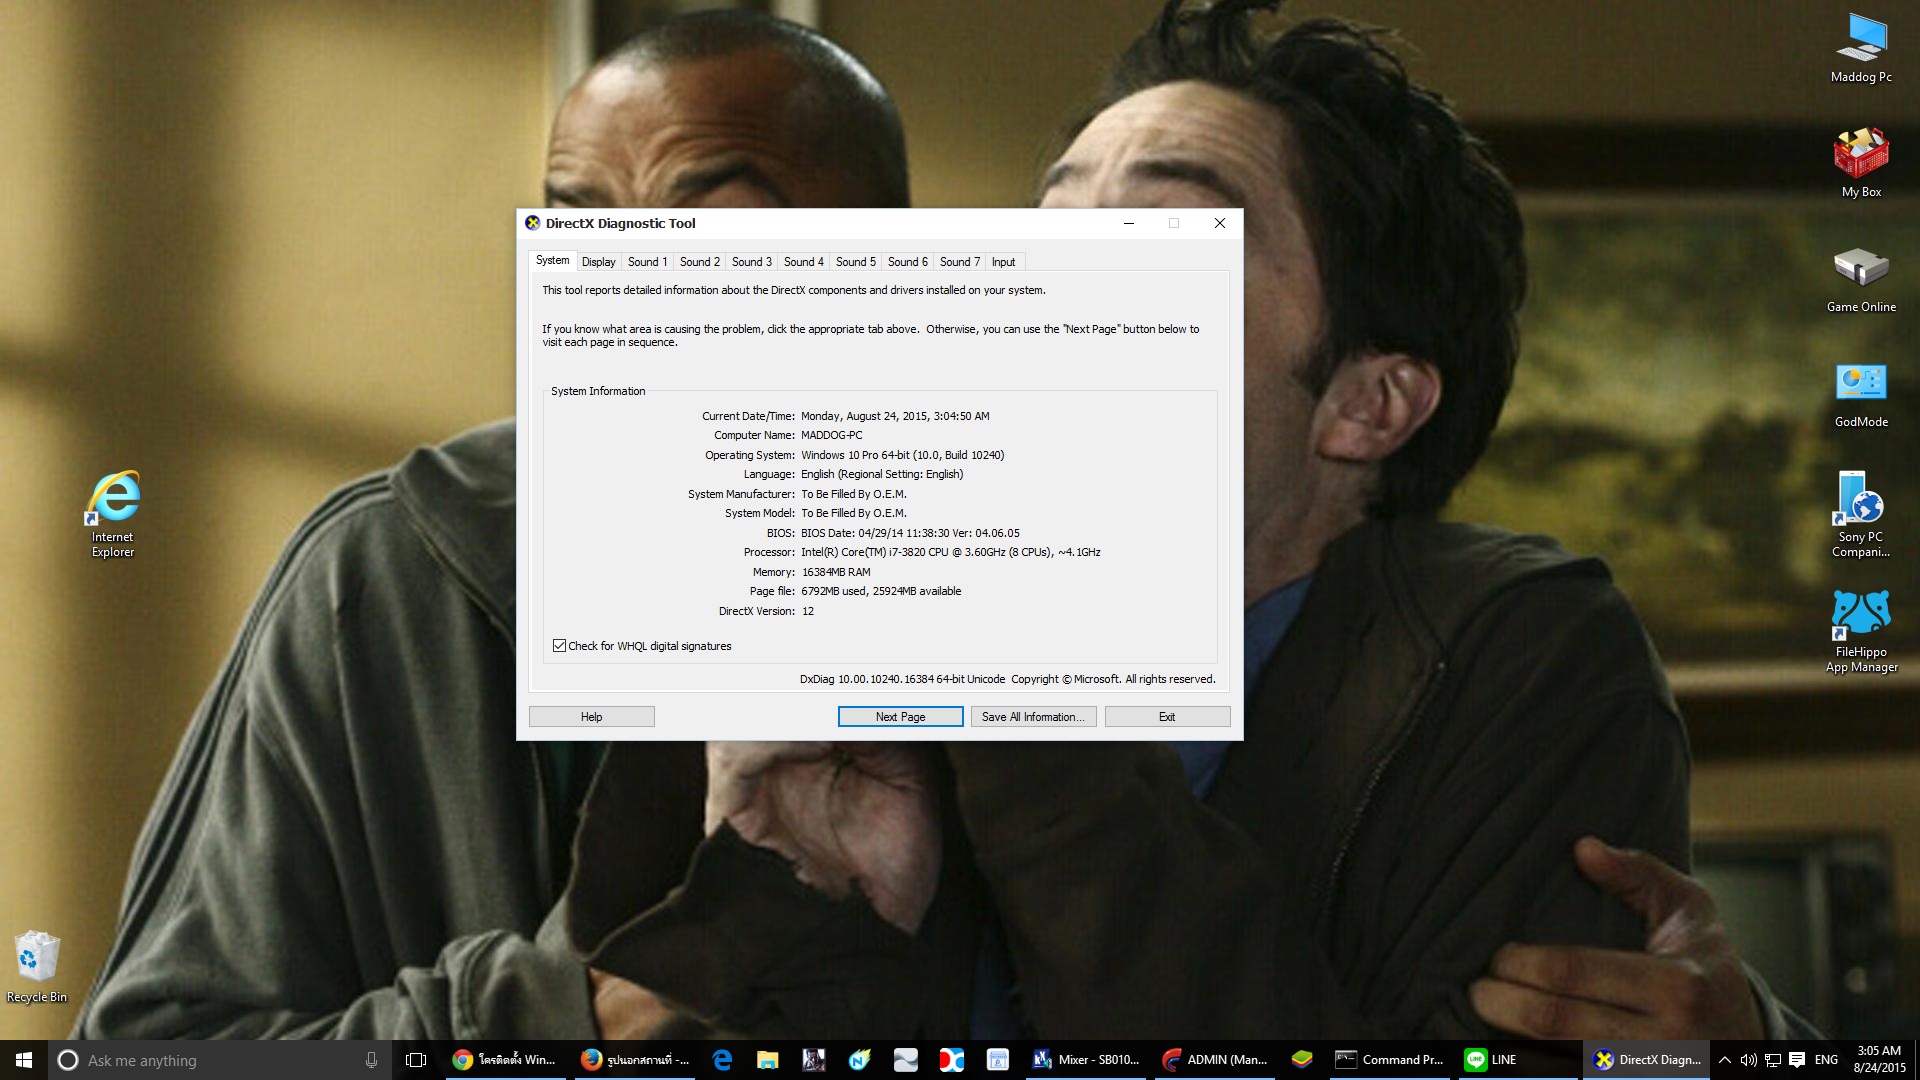This screenshot has width=1920, height=1080.
Task: Switch to the Display tab
Action: (598, 262)
